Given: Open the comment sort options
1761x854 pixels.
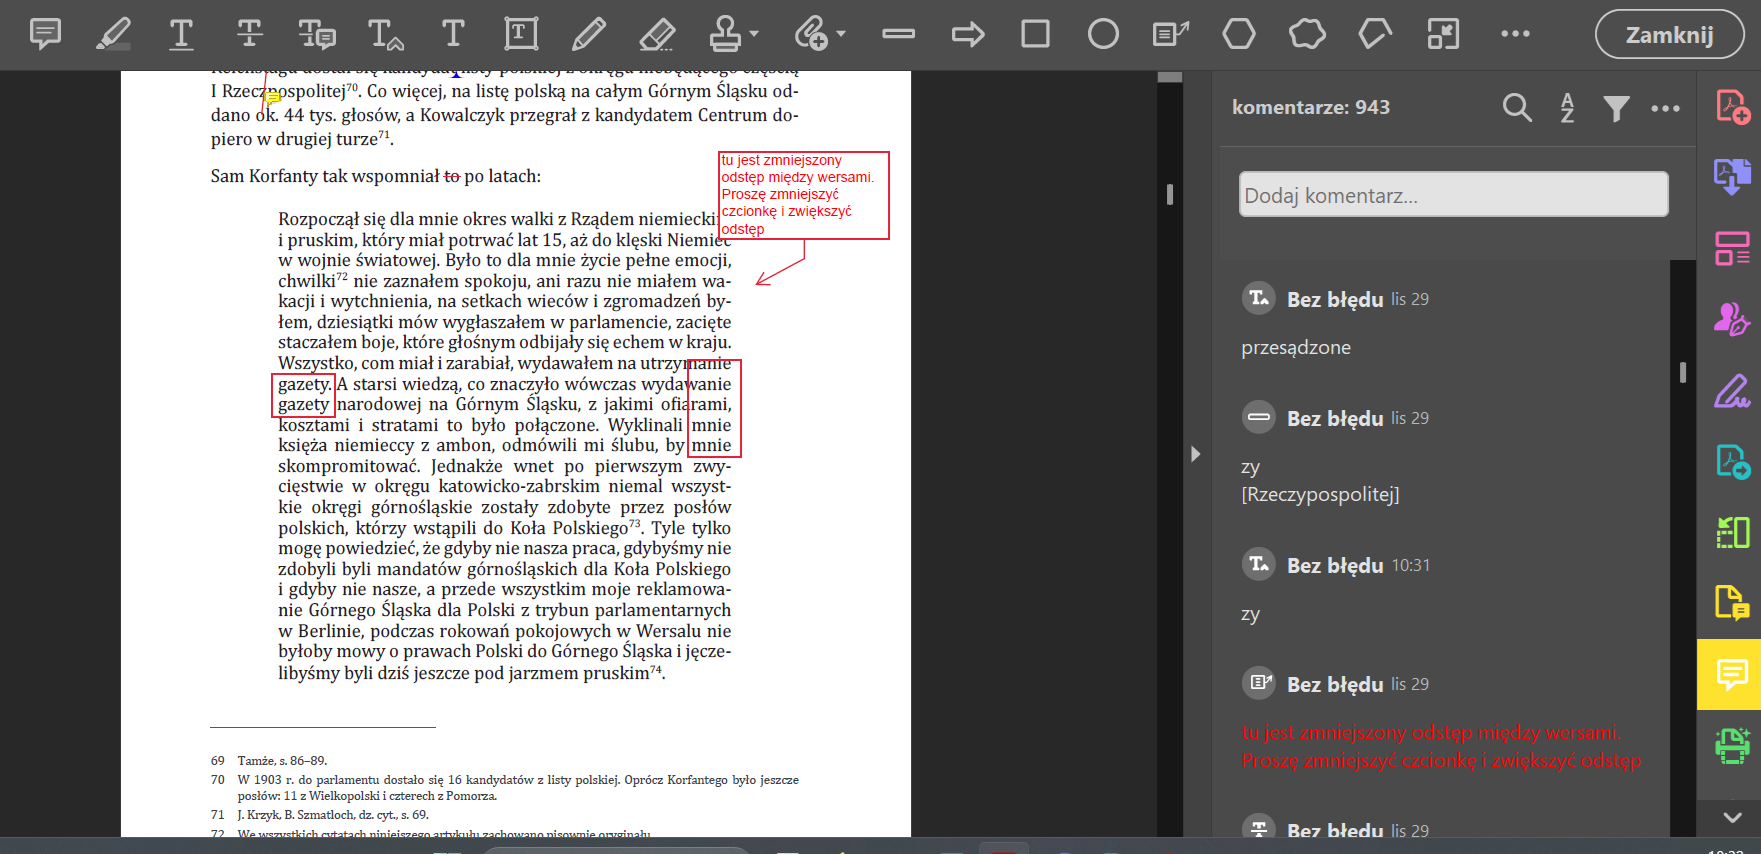Looking at the screenshot, I should pos(1567,107).
